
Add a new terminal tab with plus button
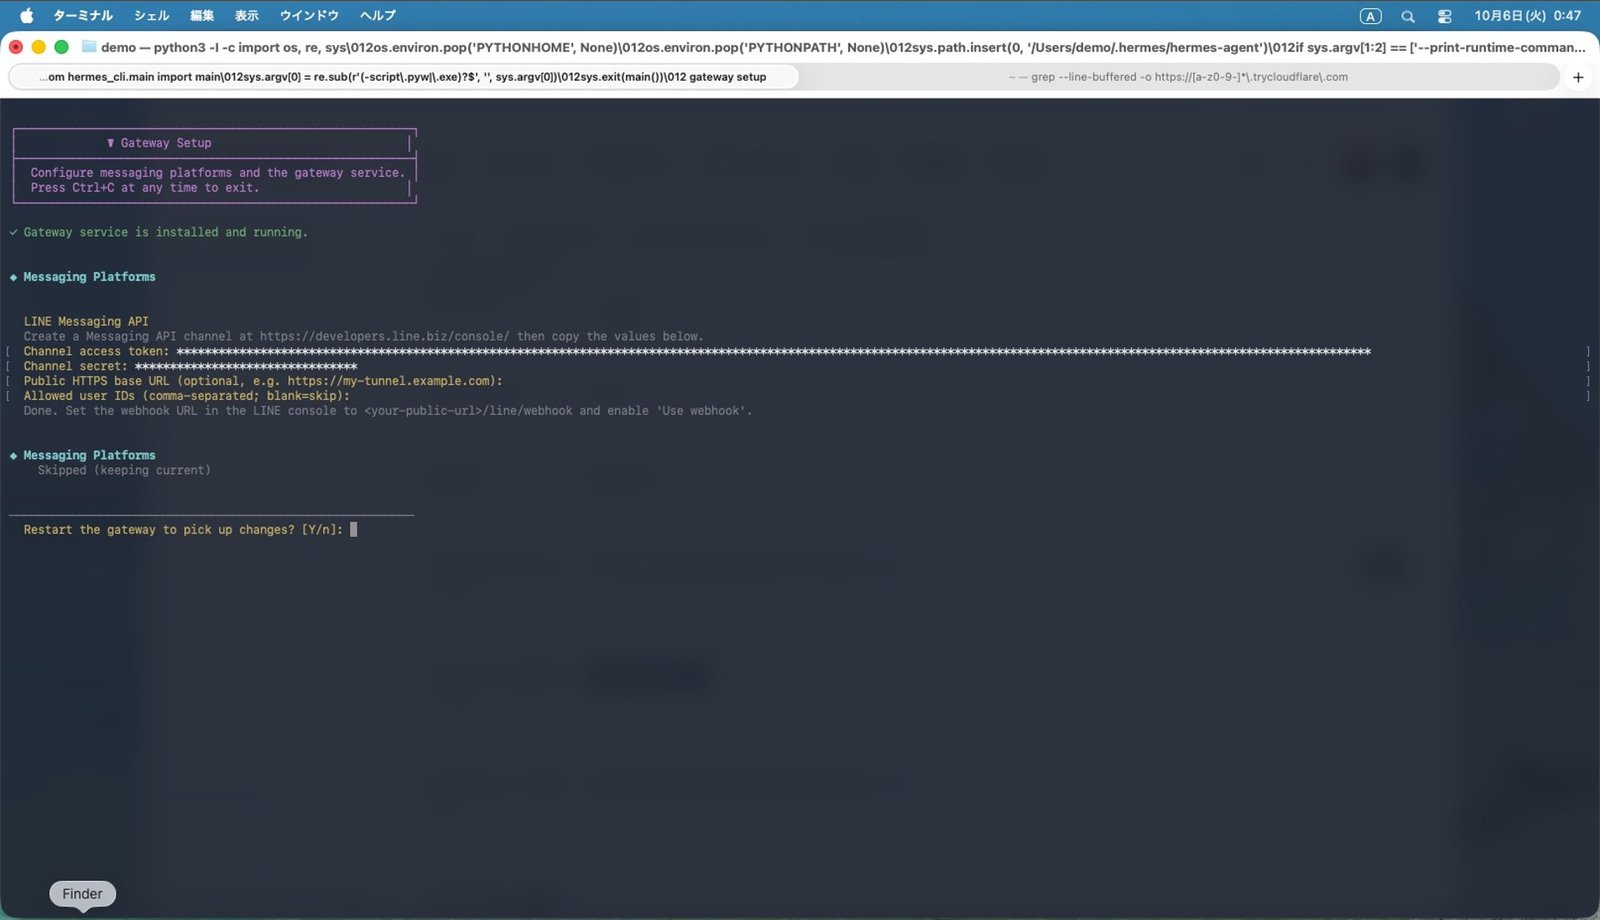coord(1578,77)
